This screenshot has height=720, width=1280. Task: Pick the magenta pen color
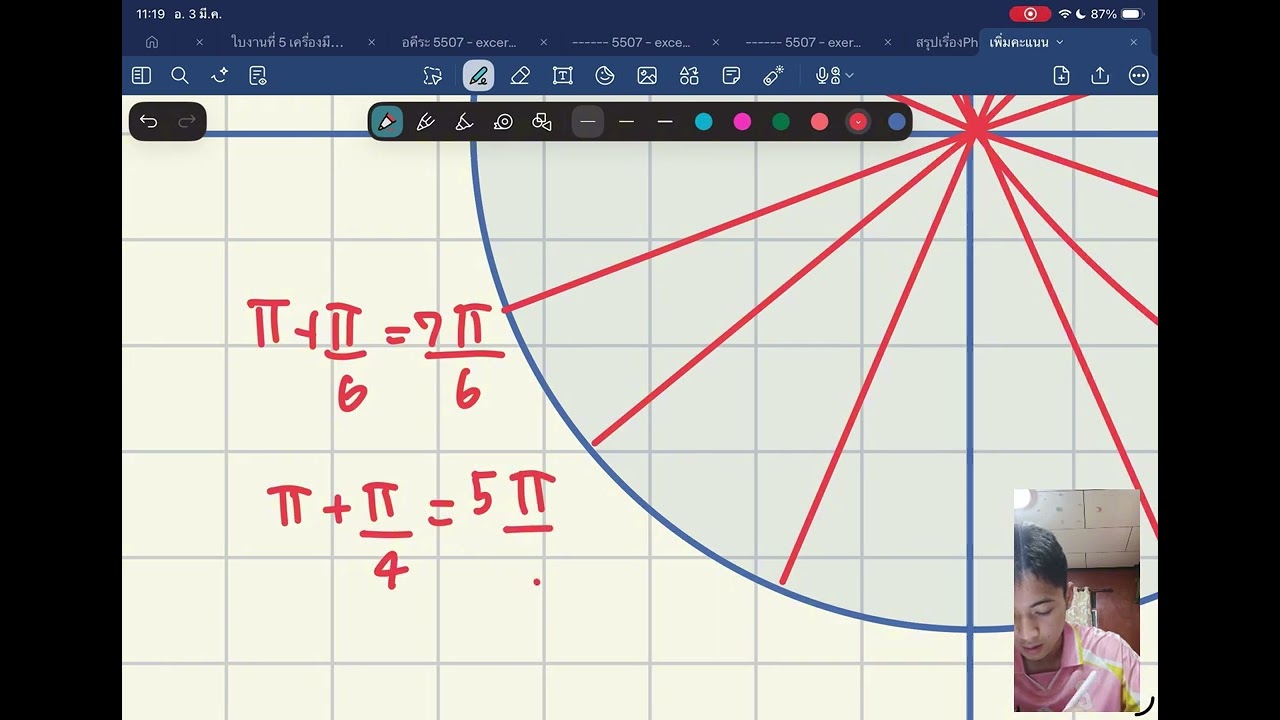(x=742, y=122)
